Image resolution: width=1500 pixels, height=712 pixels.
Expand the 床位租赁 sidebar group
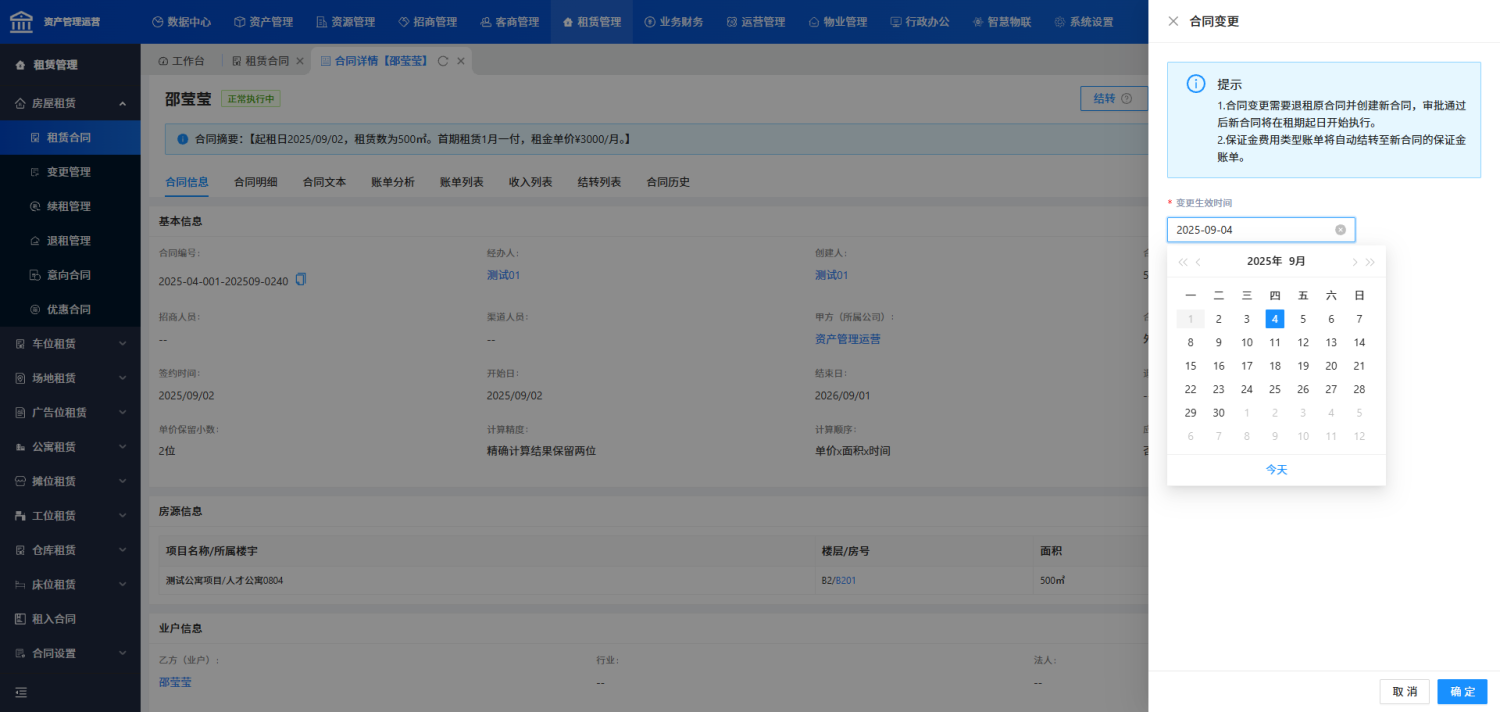70,584
